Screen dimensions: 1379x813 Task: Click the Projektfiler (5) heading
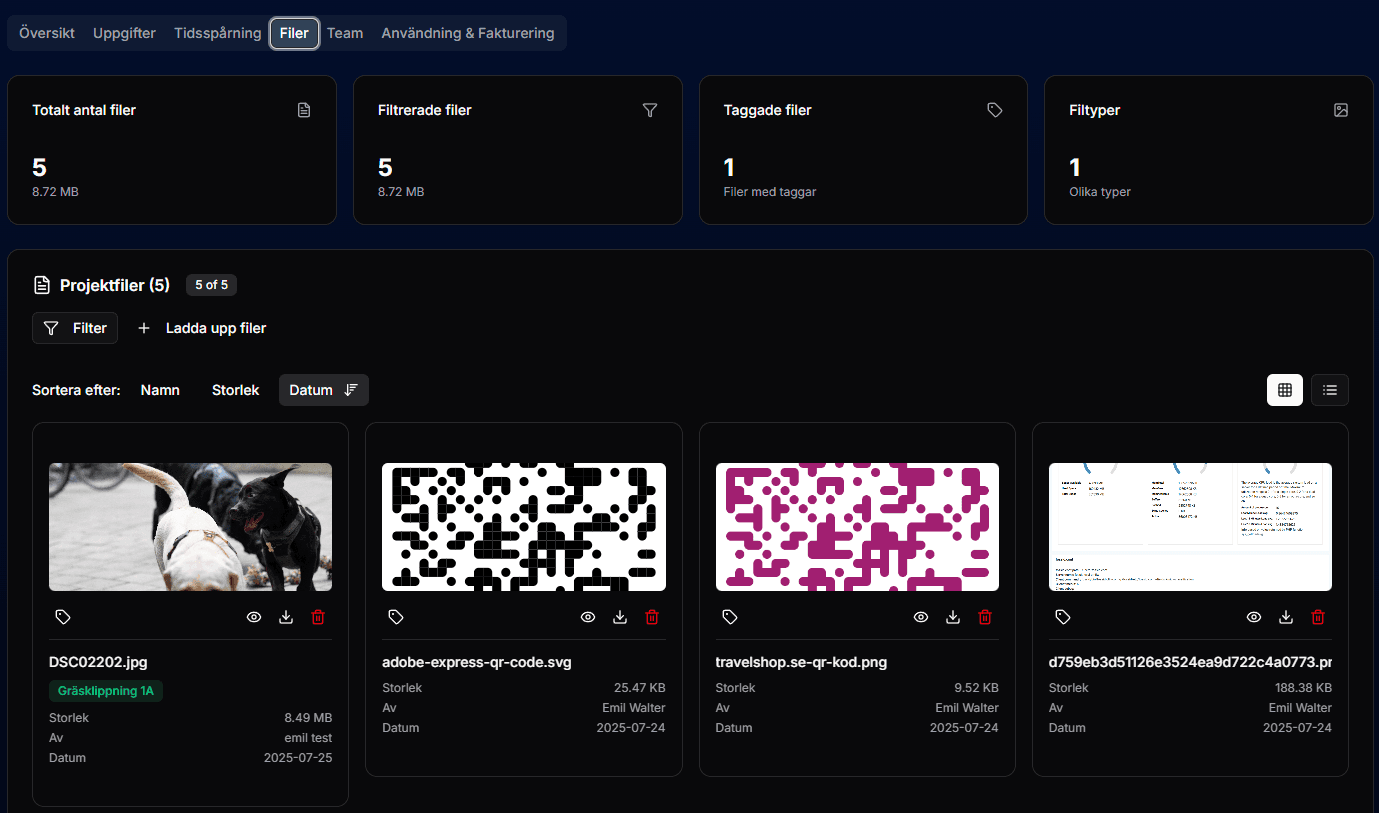[115, 286]
